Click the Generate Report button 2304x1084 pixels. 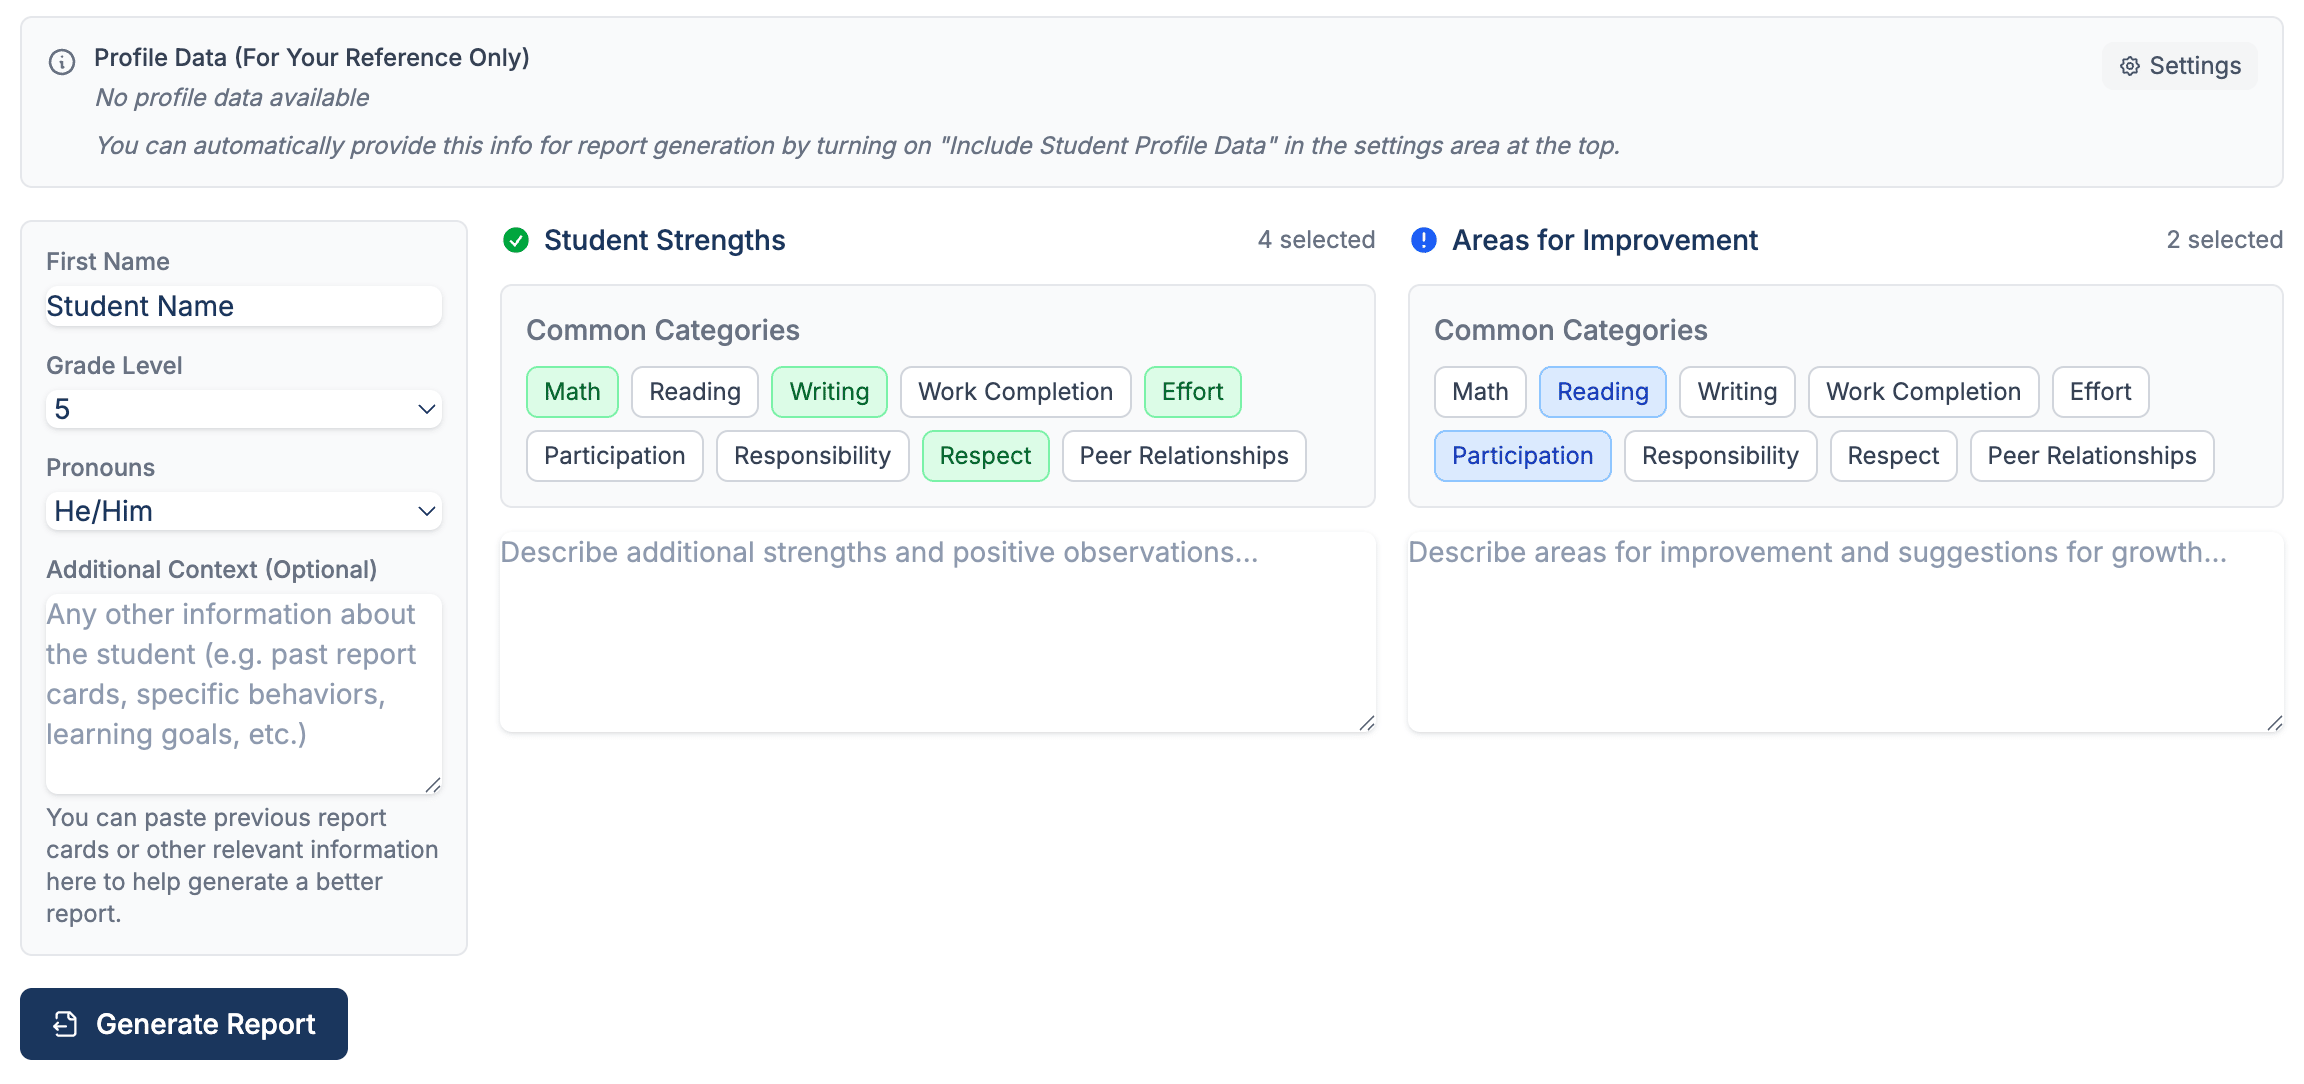pos(184,1024)
